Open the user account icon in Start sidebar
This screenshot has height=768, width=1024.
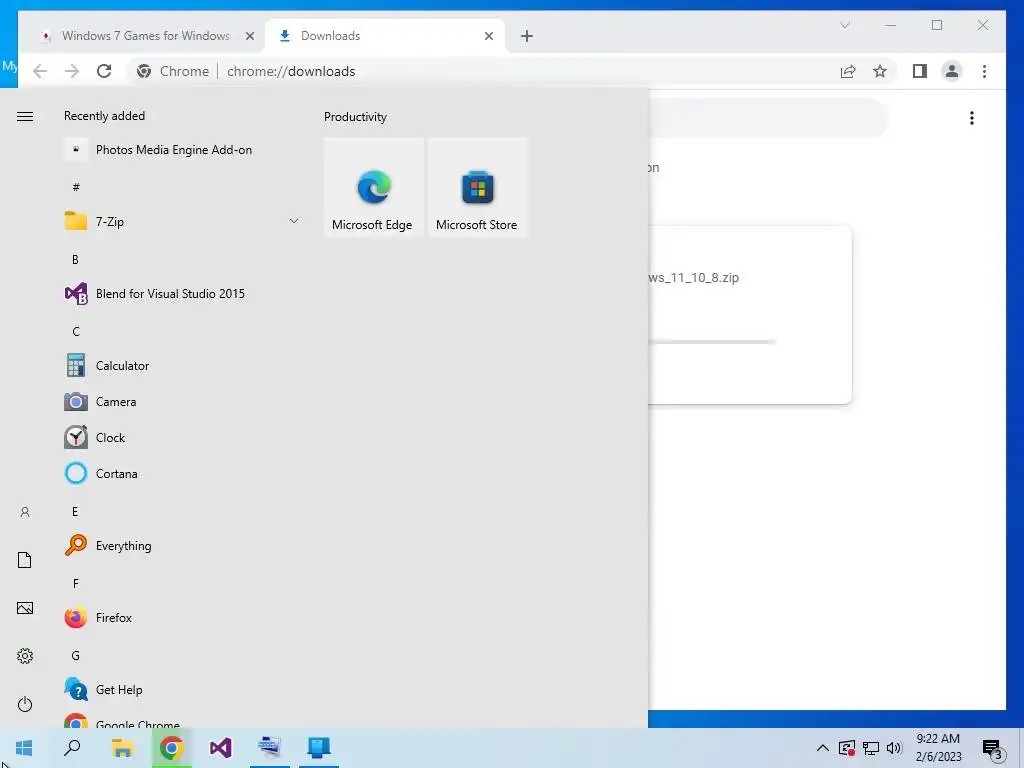click(x=25, y=512)
